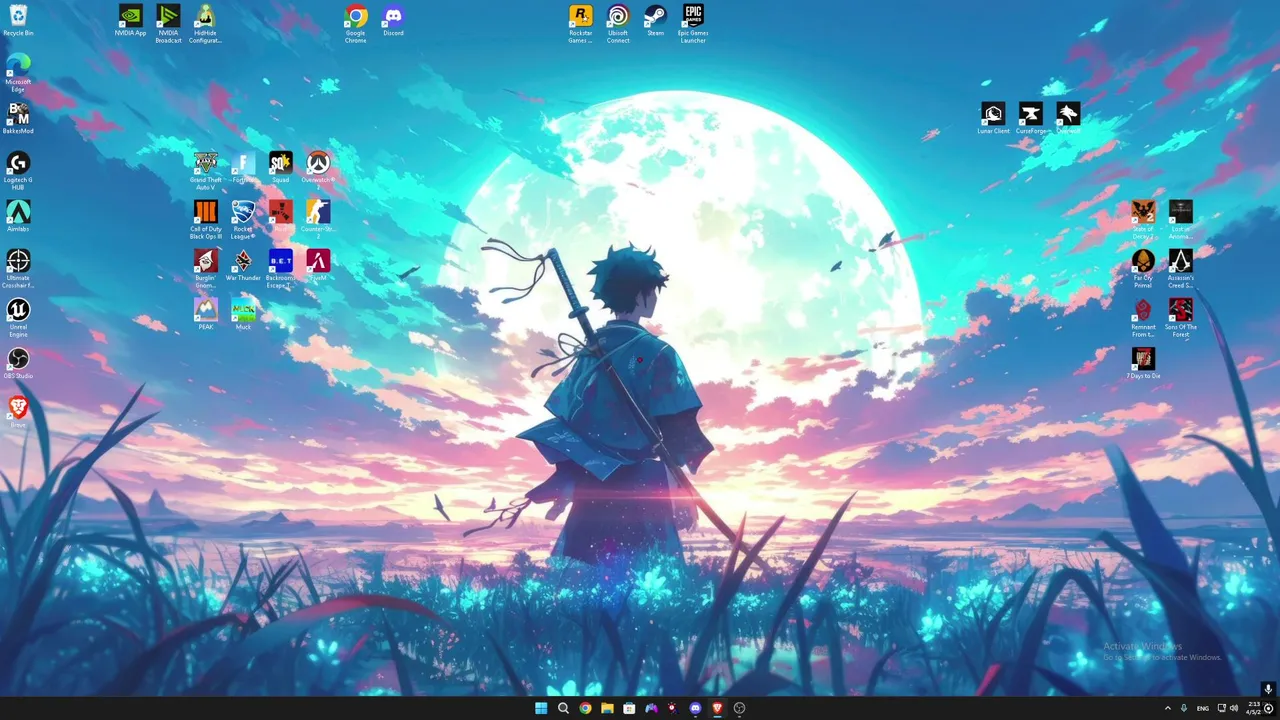Screen dimensions: 1280x720
Task: Open taskbar Search
Action: [563, 708]
